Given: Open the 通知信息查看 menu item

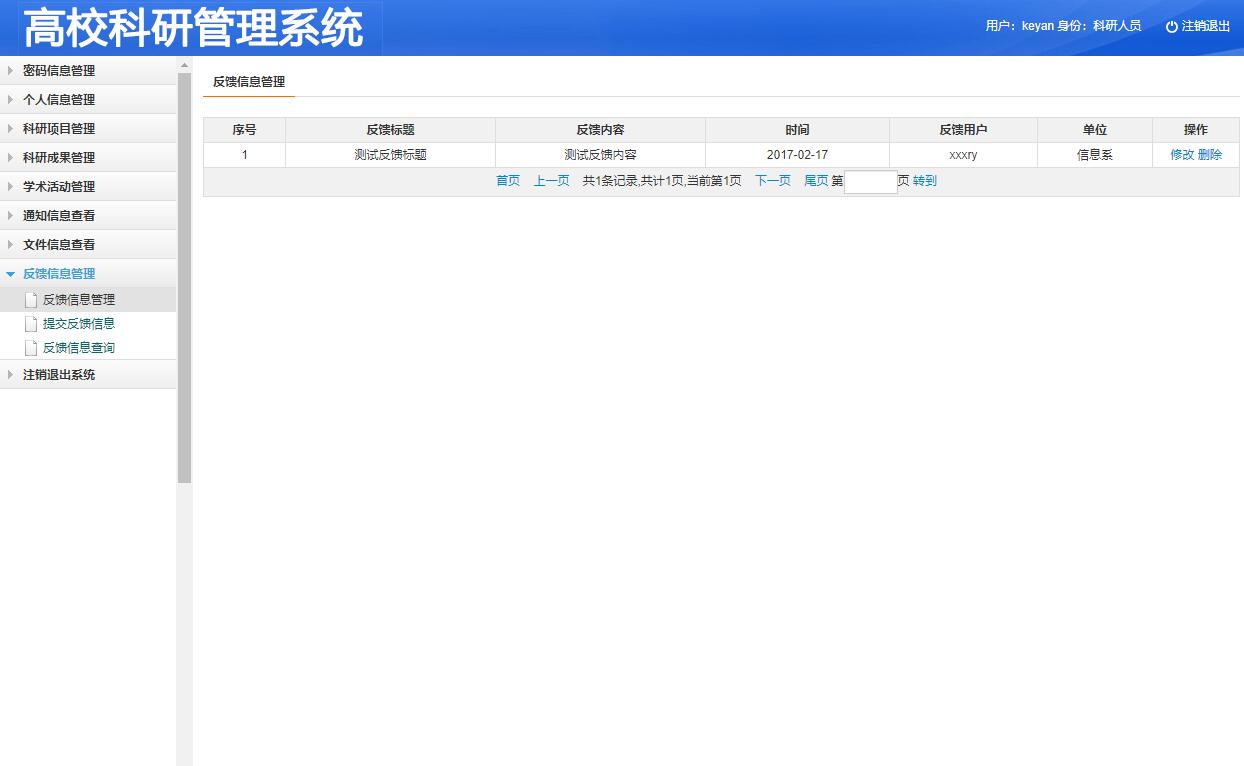Looking at the screenshot, I should click(55, 215).
